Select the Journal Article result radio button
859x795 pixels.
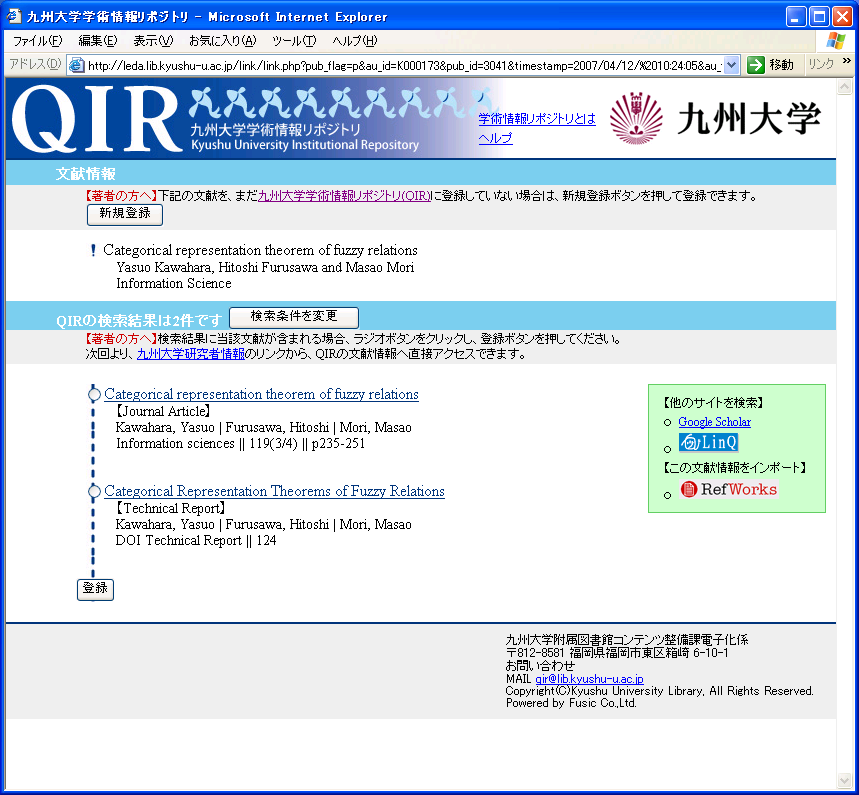coord(94,395)
